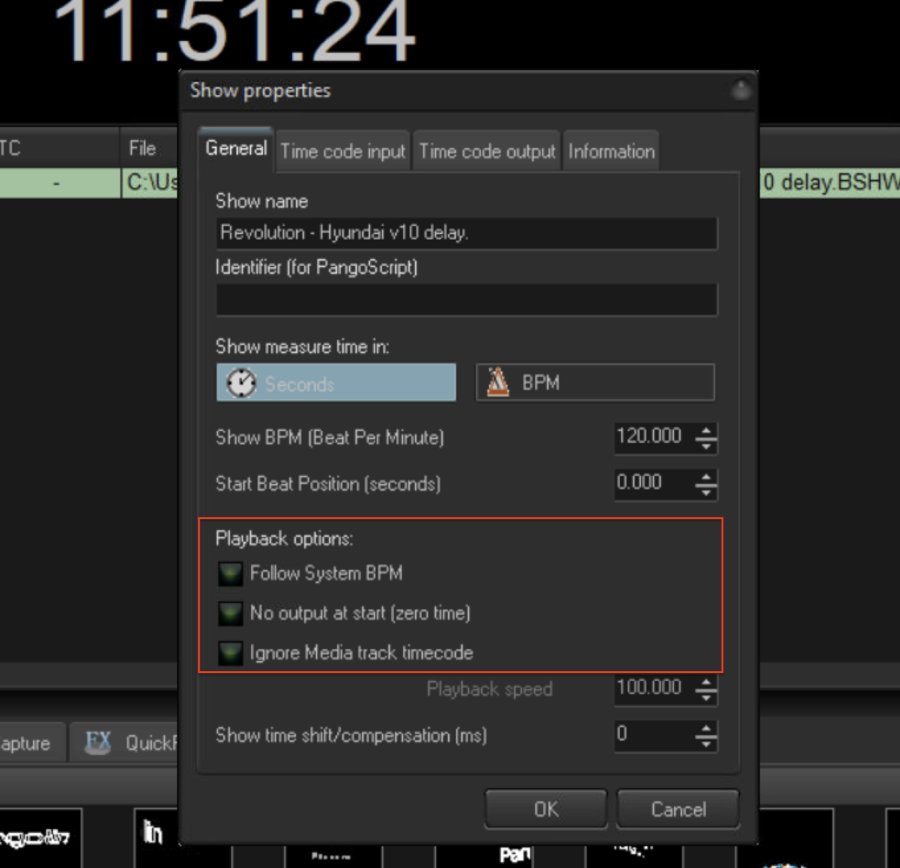
Task: Click the Show name text field
Action: pos(466,233)
